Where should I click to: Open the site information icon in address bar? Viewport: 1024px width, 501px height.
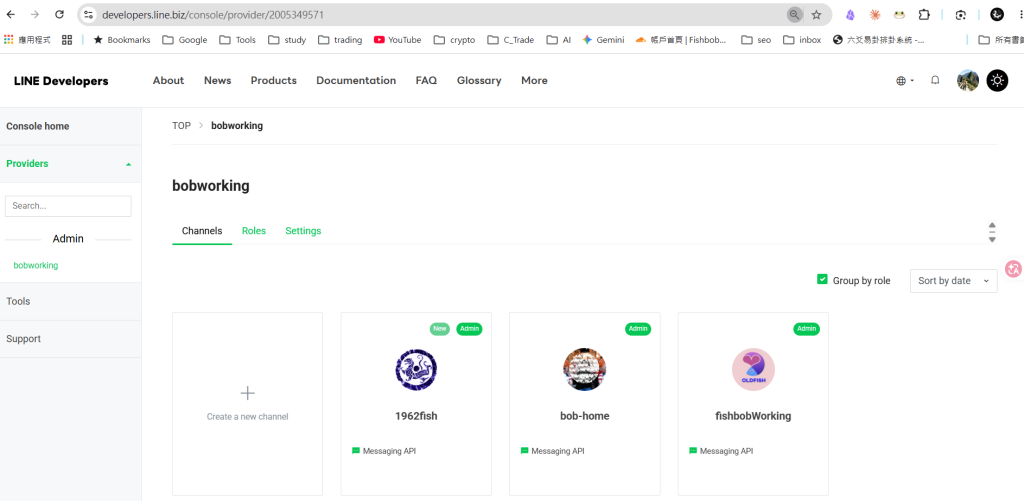(x=89, y=14)
